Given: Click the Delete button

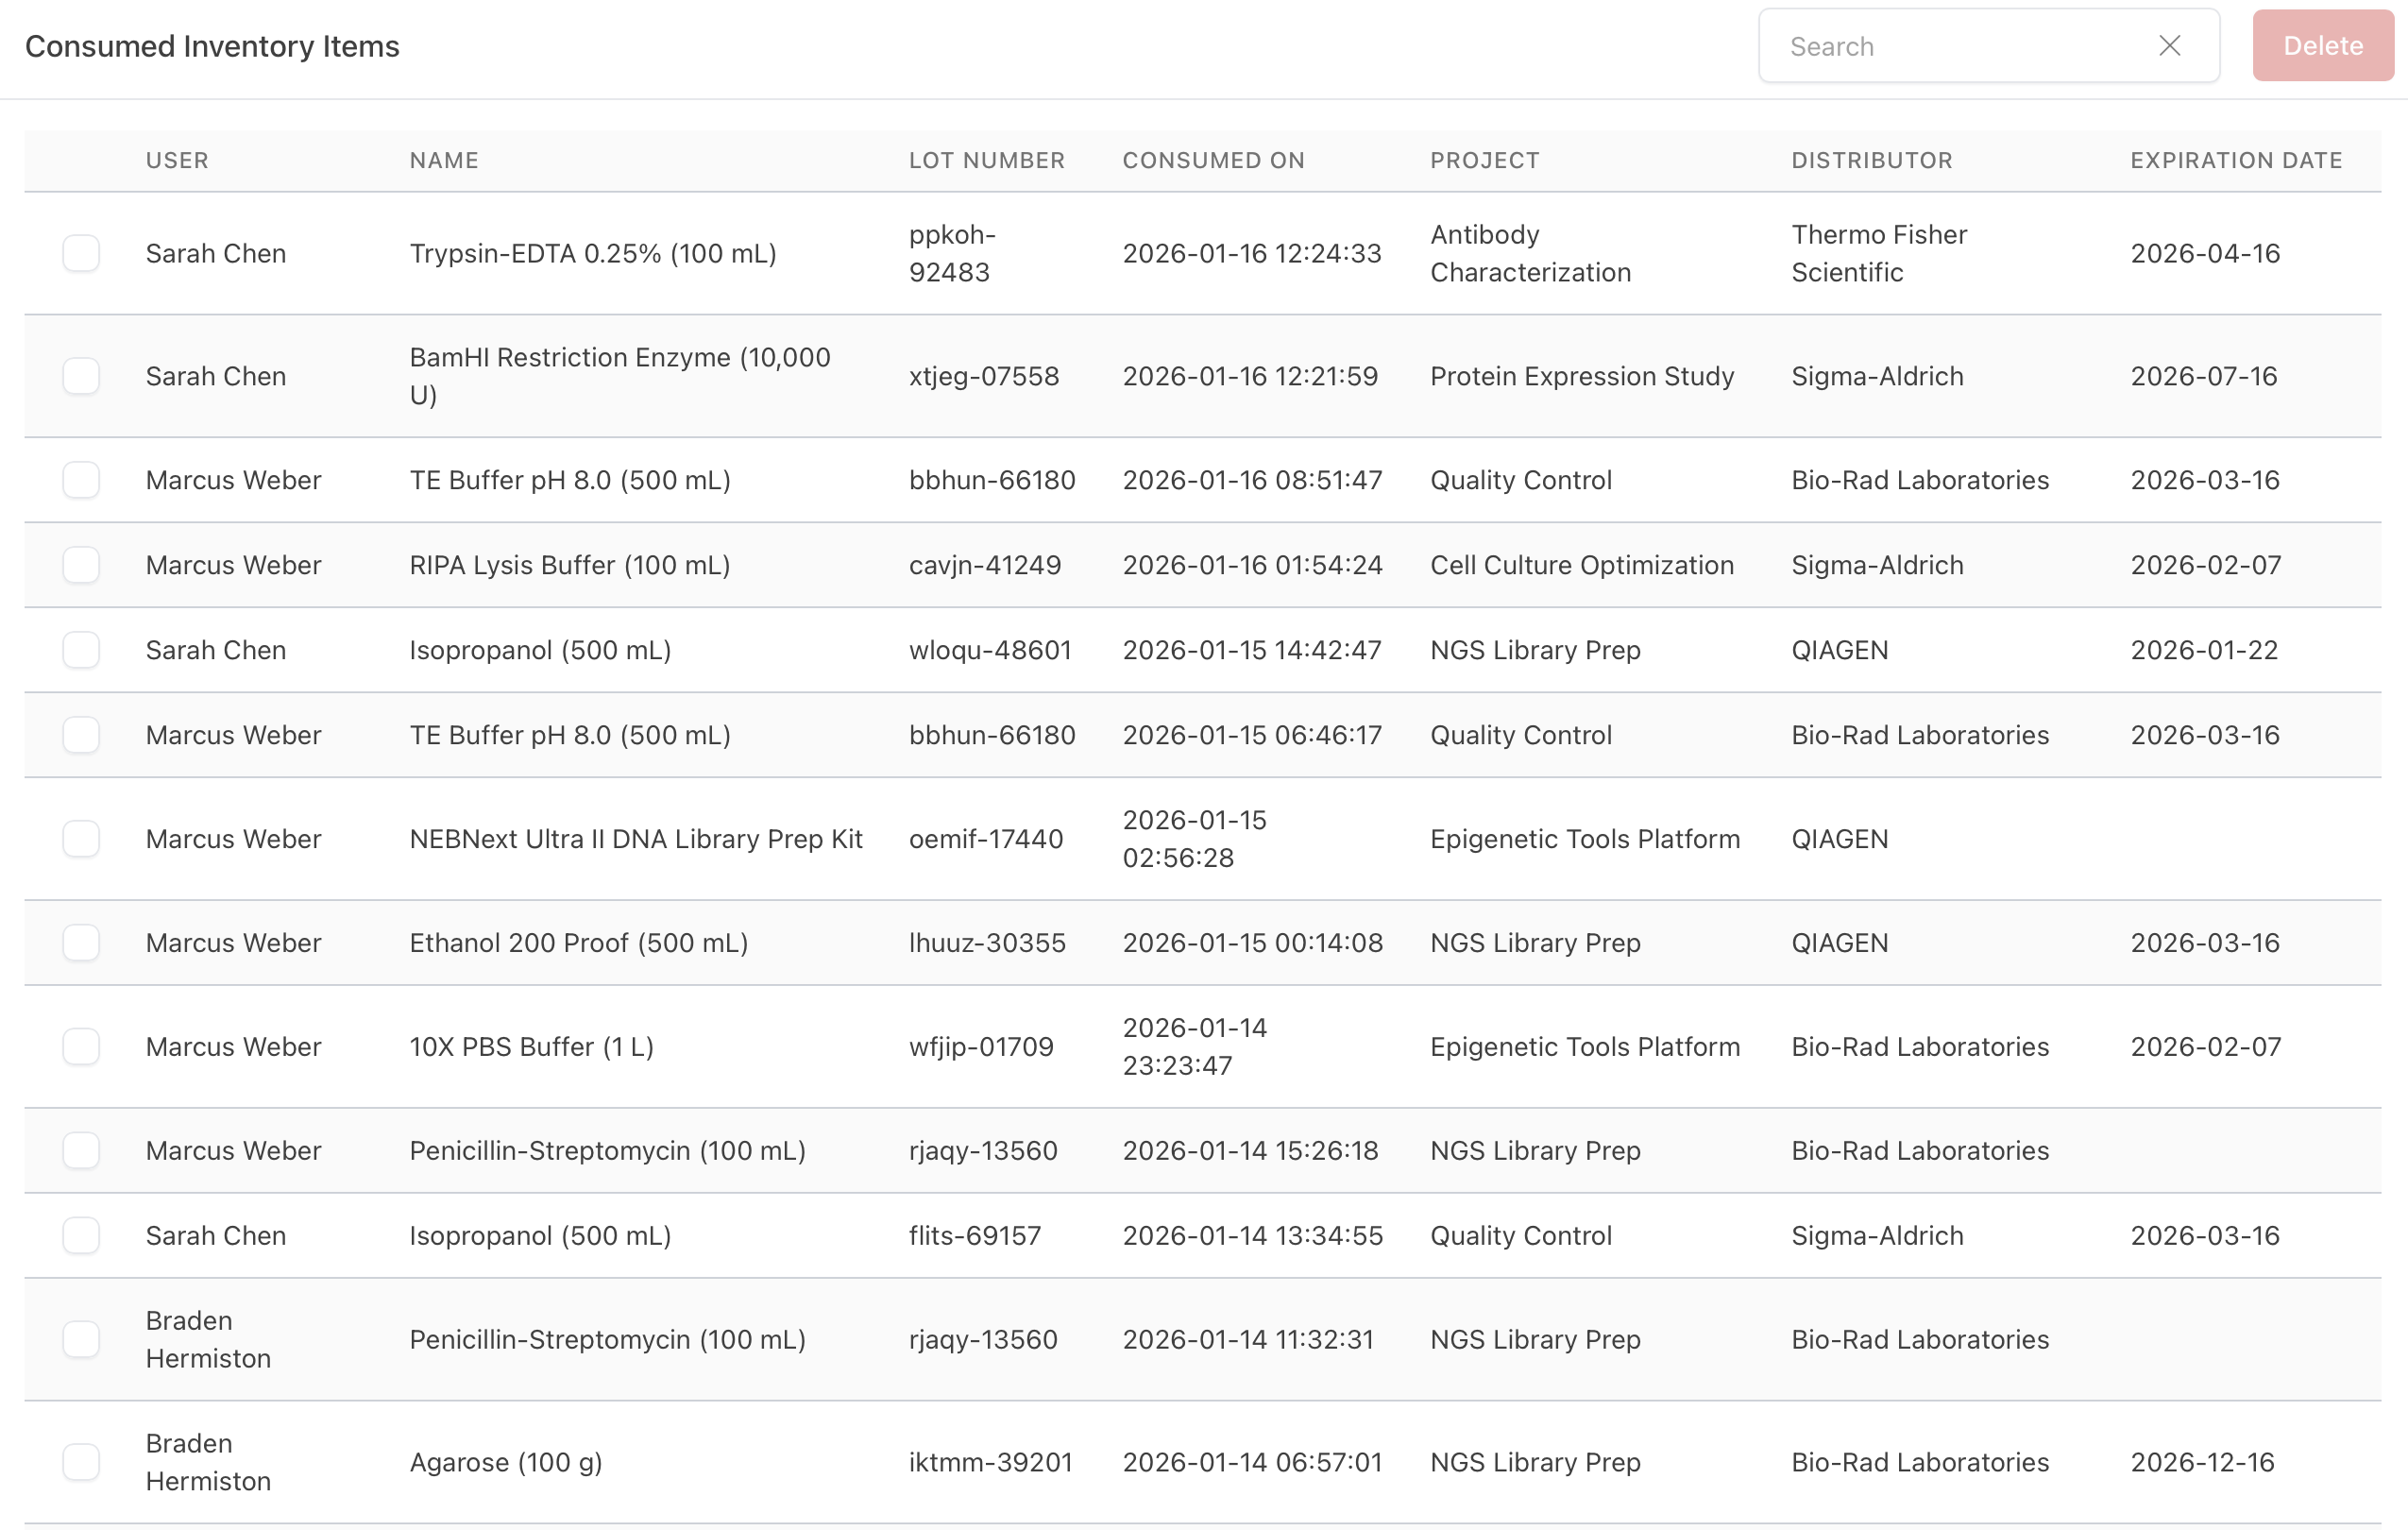Looking at the screenshot, I should click(2322, 46).
